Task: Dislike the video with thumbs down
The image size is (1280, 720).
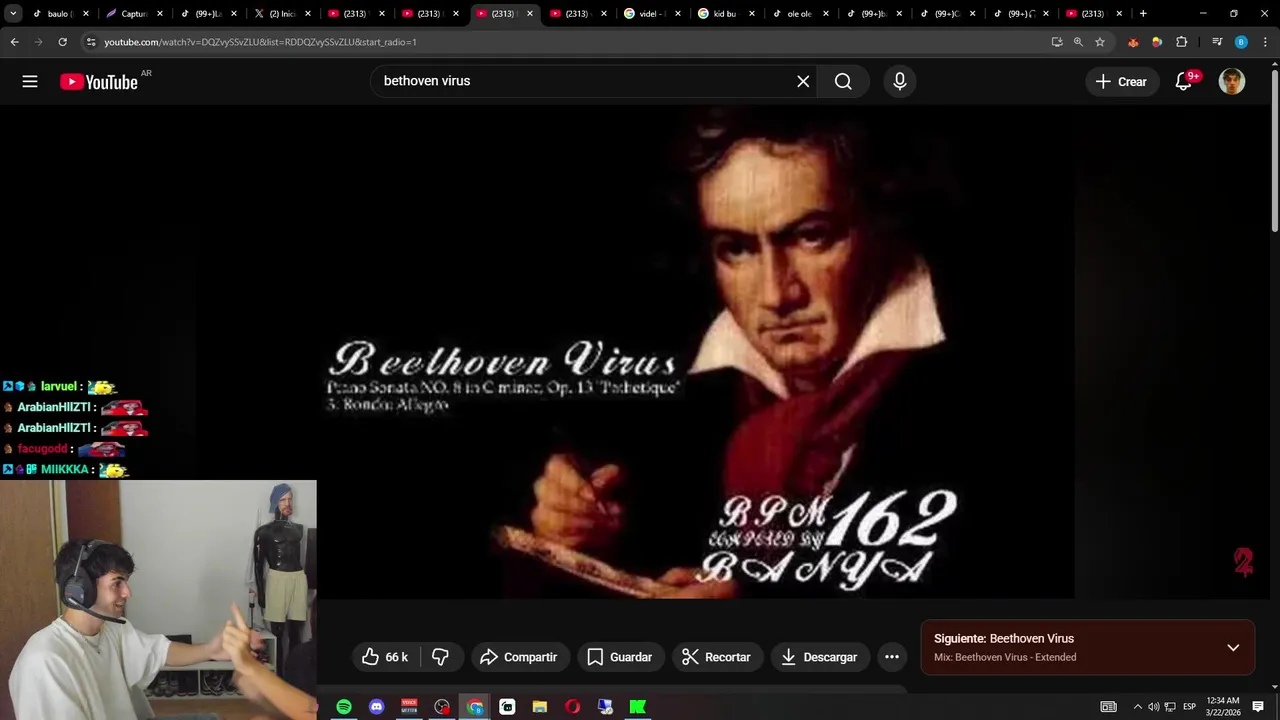Action: [440, 657]
